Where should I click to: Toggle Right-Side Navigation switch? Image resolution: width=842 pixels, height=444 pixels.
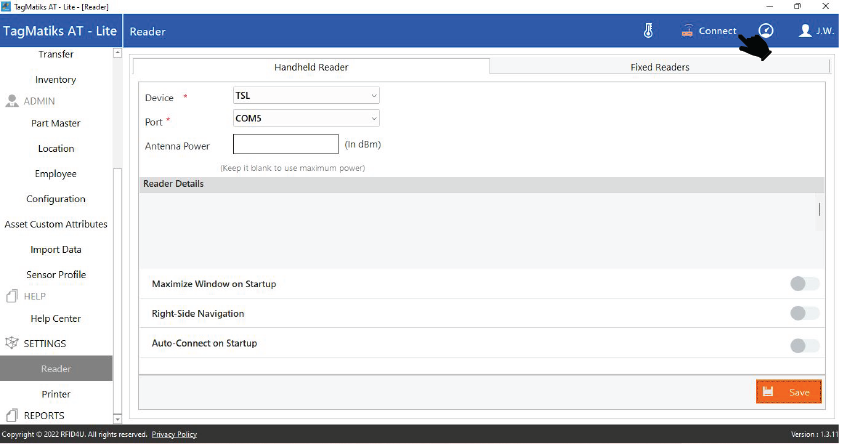click(x=804, y=314)
